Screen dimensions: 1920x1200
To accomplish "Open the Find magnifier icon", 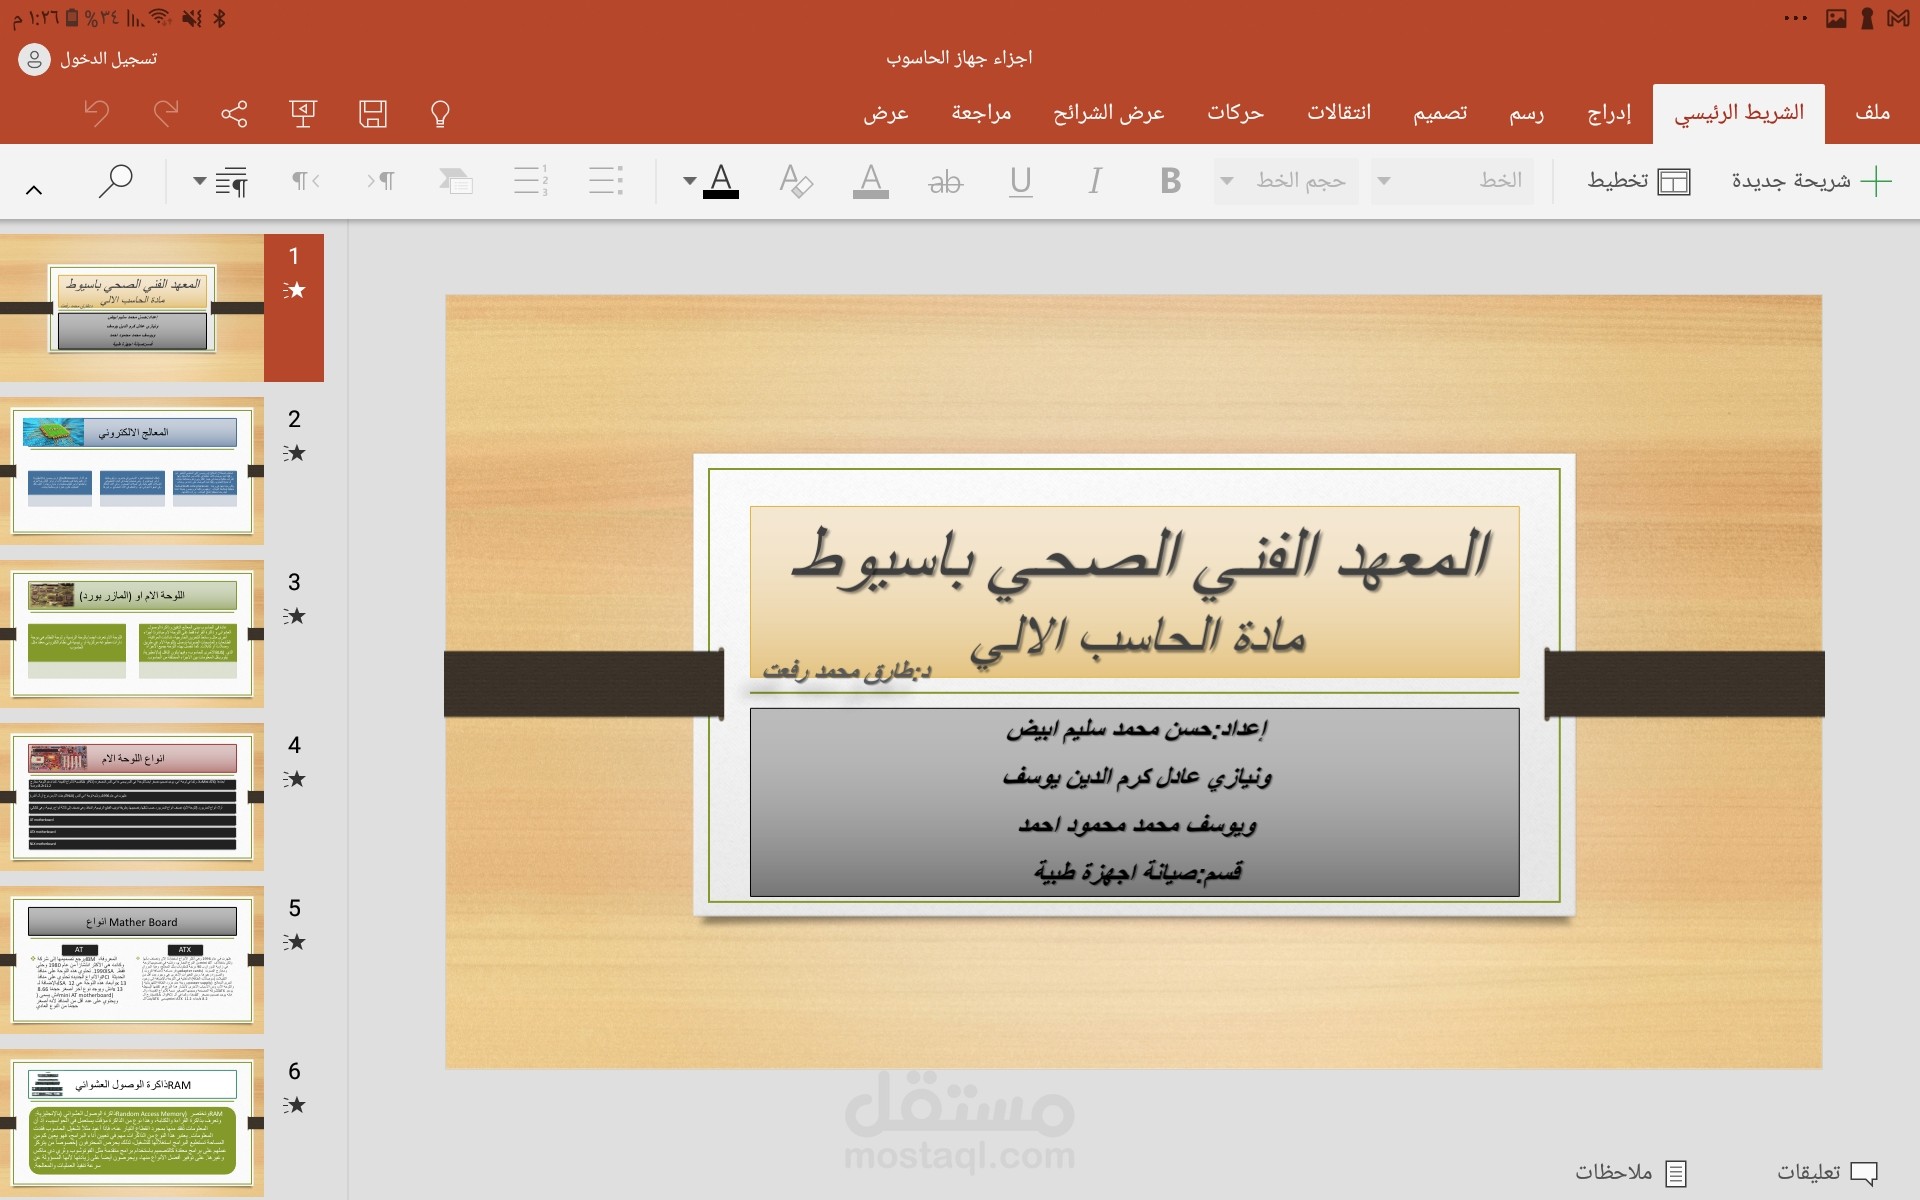I will click(x=116, y=181).
